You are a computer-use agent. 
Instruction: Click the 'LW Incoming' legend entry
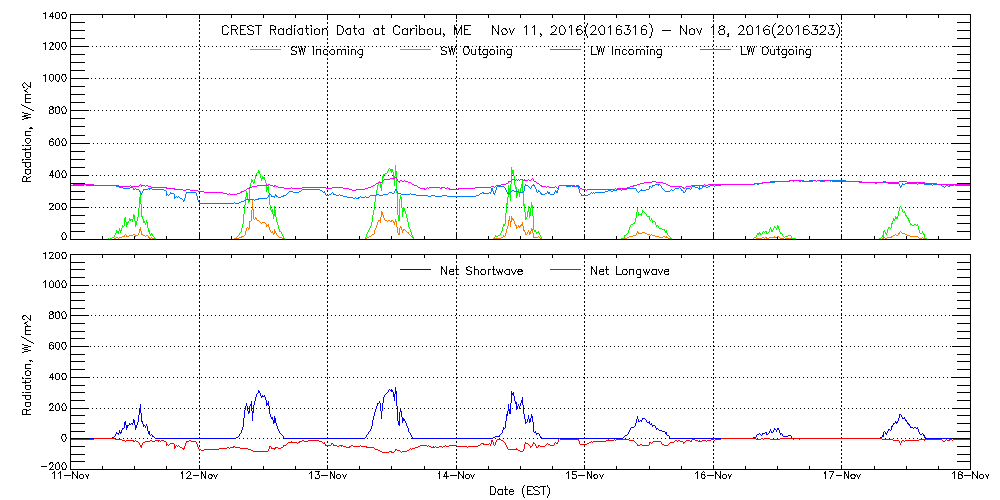tap(625, 51)
